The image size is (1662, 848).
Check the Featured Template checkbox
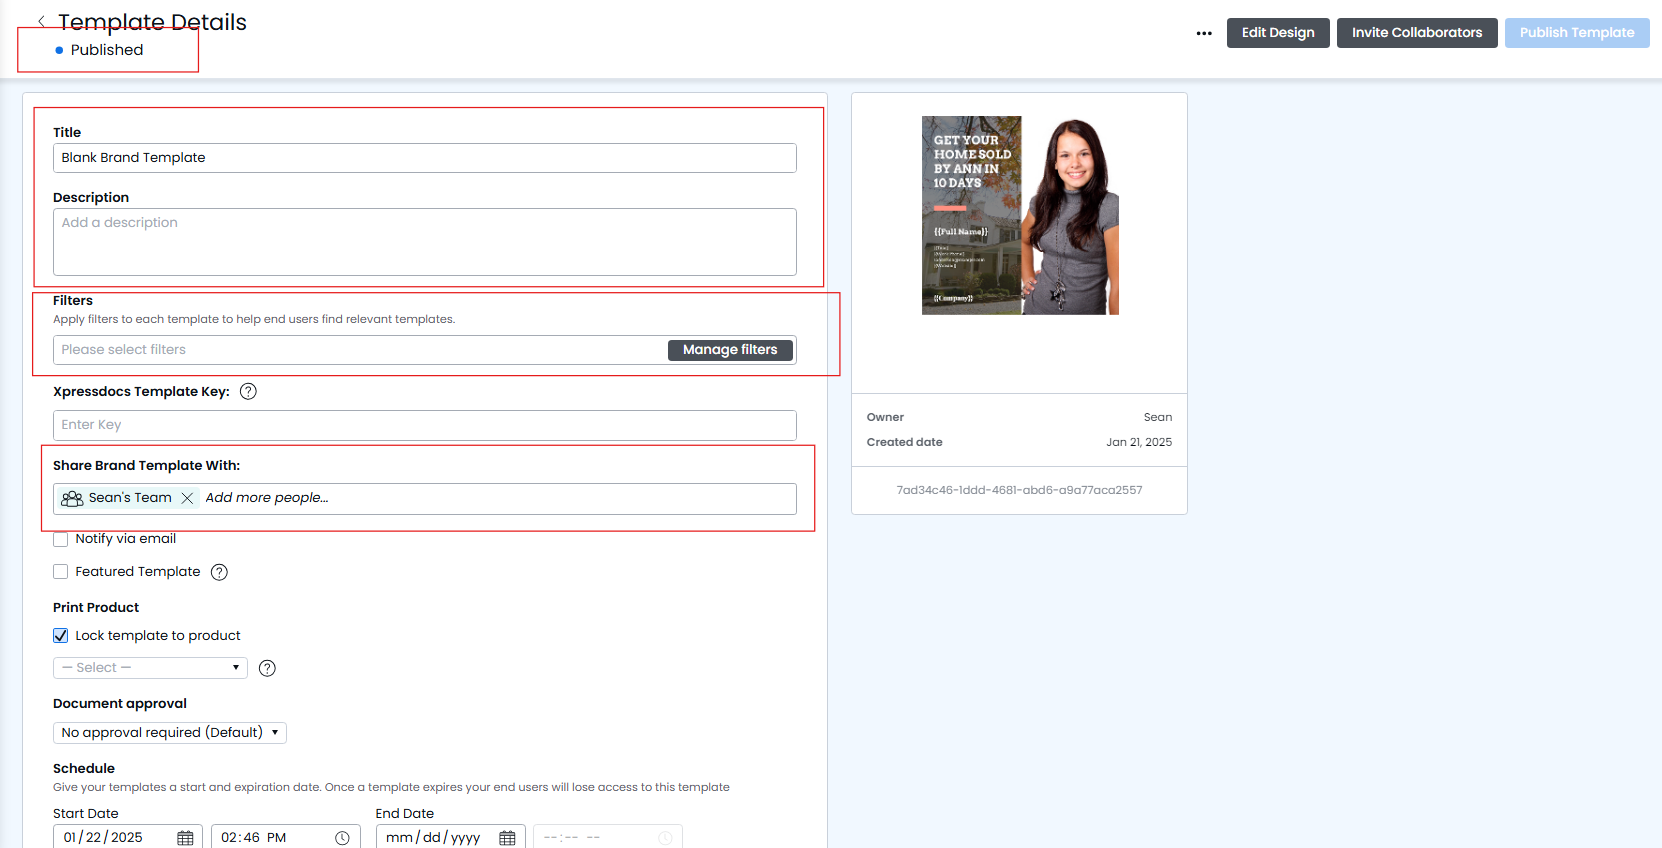click(x=61, y=572)
